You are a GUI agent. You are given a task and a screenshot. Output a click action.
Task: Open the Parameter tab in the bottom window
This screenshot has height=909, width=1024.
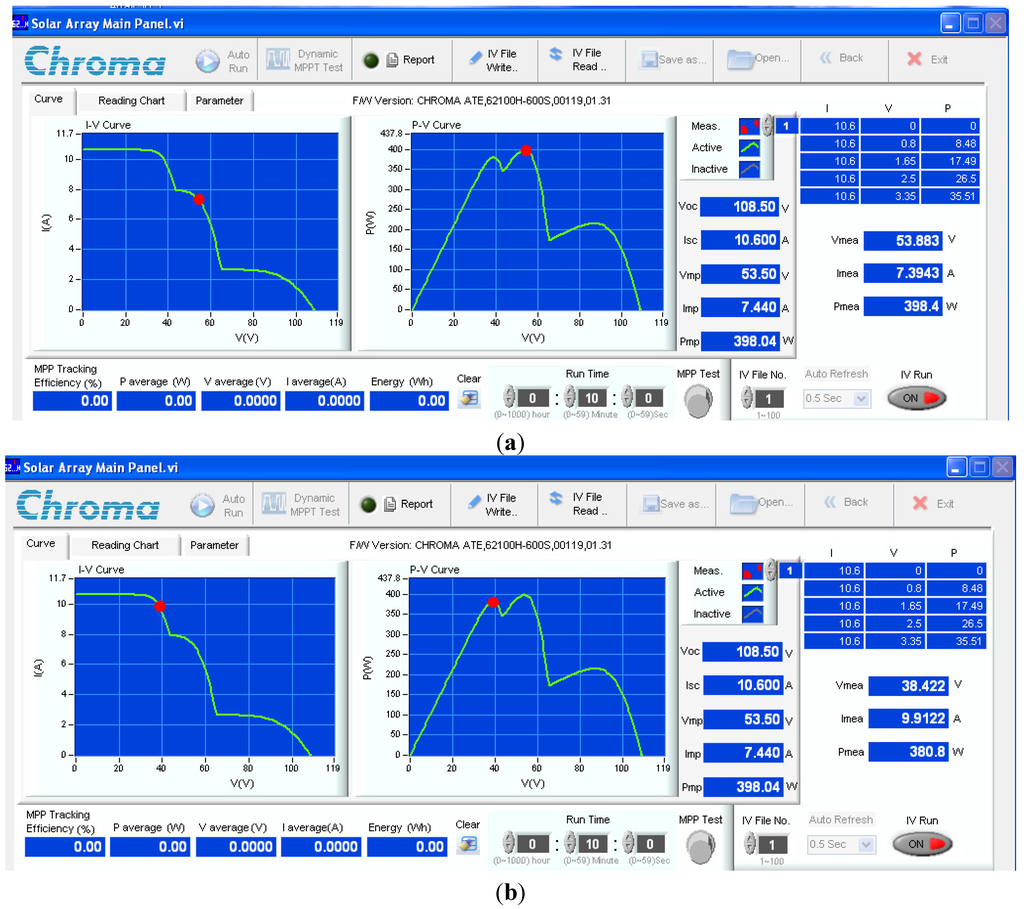click(x=215, y=546)
